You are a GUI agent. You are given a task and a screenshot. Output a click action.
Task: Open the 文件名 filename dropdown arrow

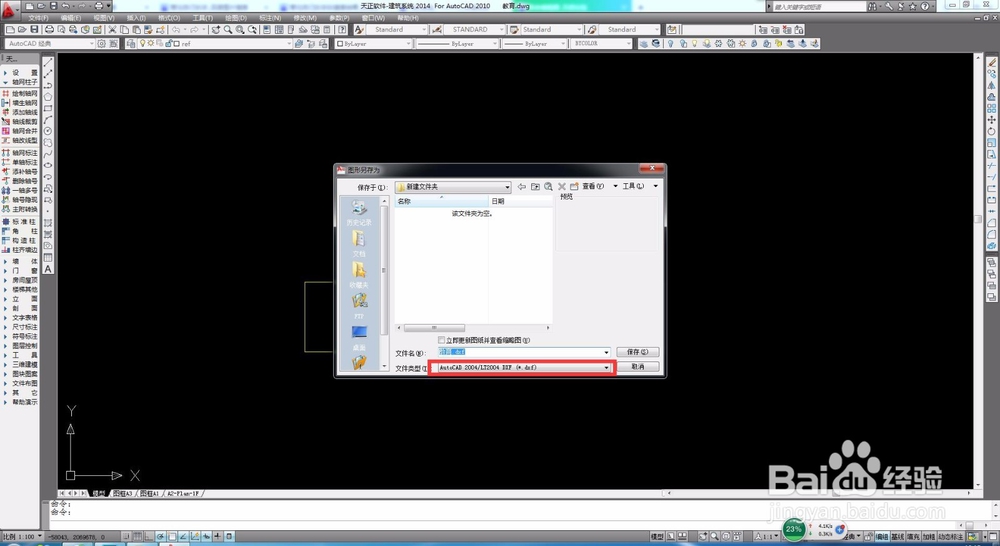606,352
